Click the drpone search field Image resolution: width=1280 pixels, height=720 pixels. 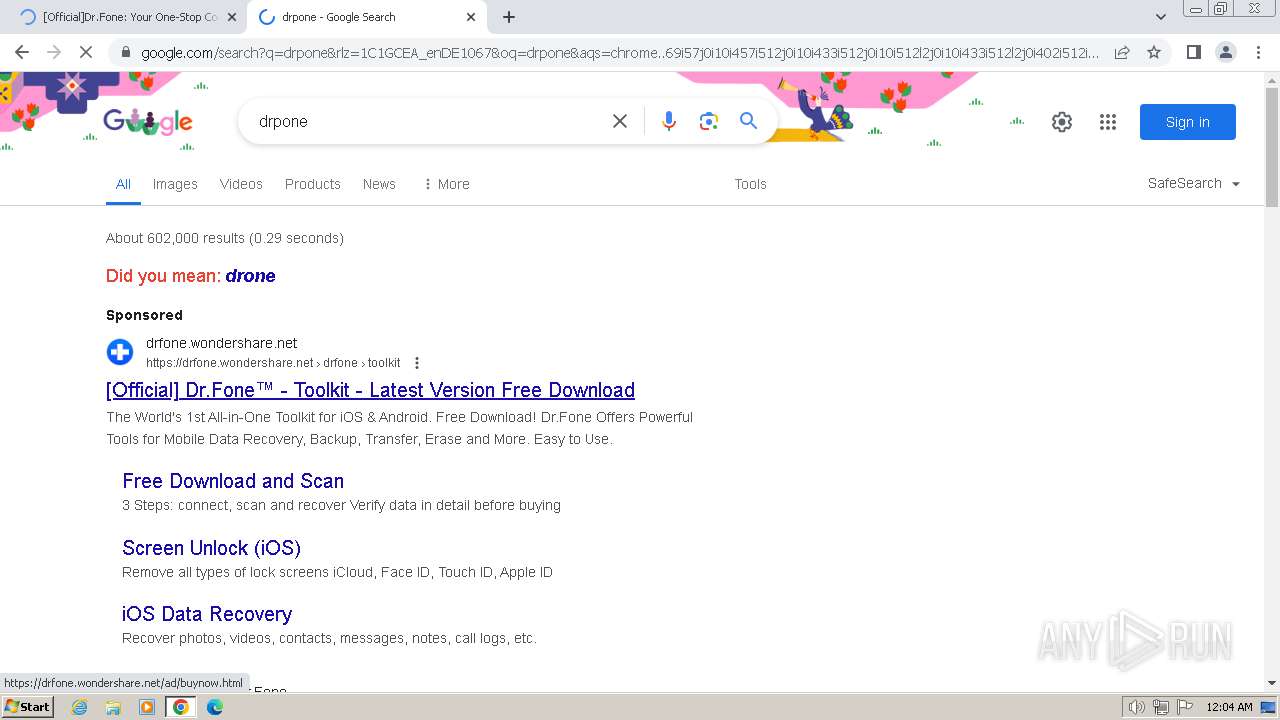pyautogui.click(x=425, y=121)
